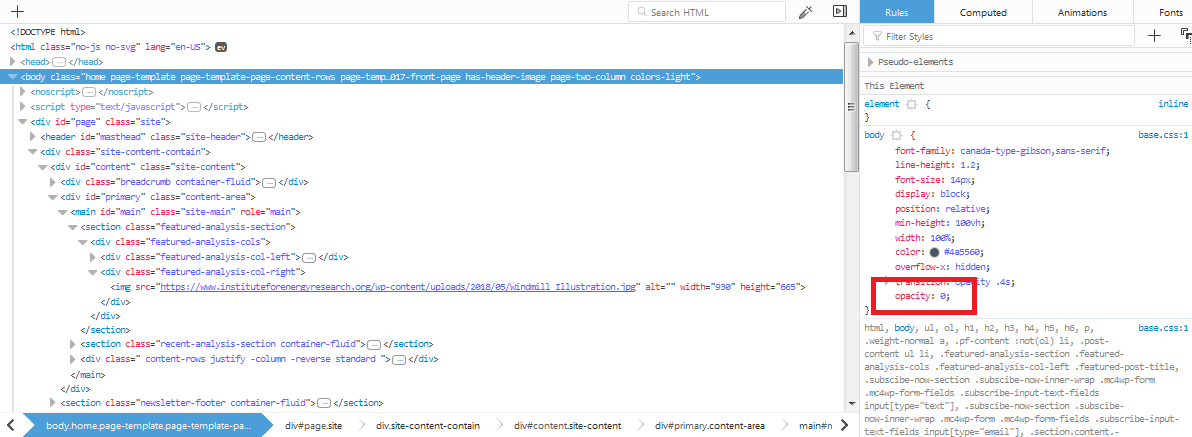Select div#content.site-content breadcrumb item

[568, 426]
